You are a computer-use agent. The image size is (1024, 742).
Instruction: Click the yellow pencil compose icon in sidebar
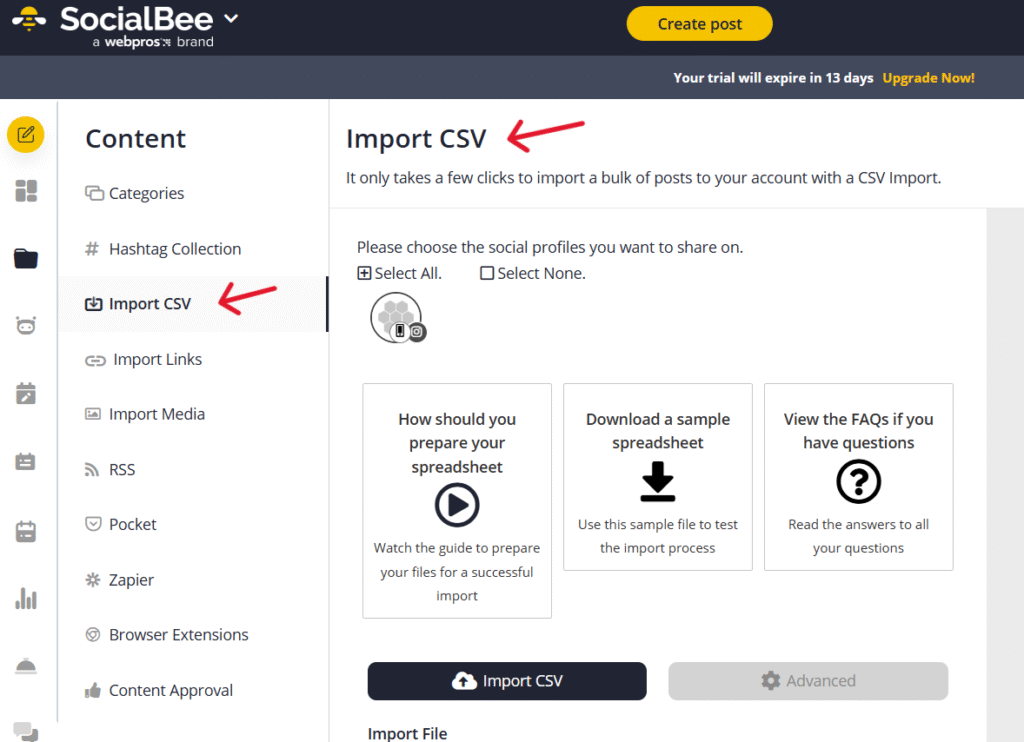pyautogui.click(x=26, y=134)
